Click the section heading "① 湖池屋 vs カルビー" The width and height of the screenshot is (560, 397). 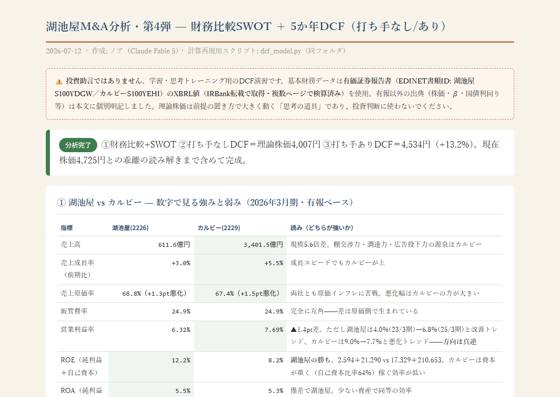[99, 202]
